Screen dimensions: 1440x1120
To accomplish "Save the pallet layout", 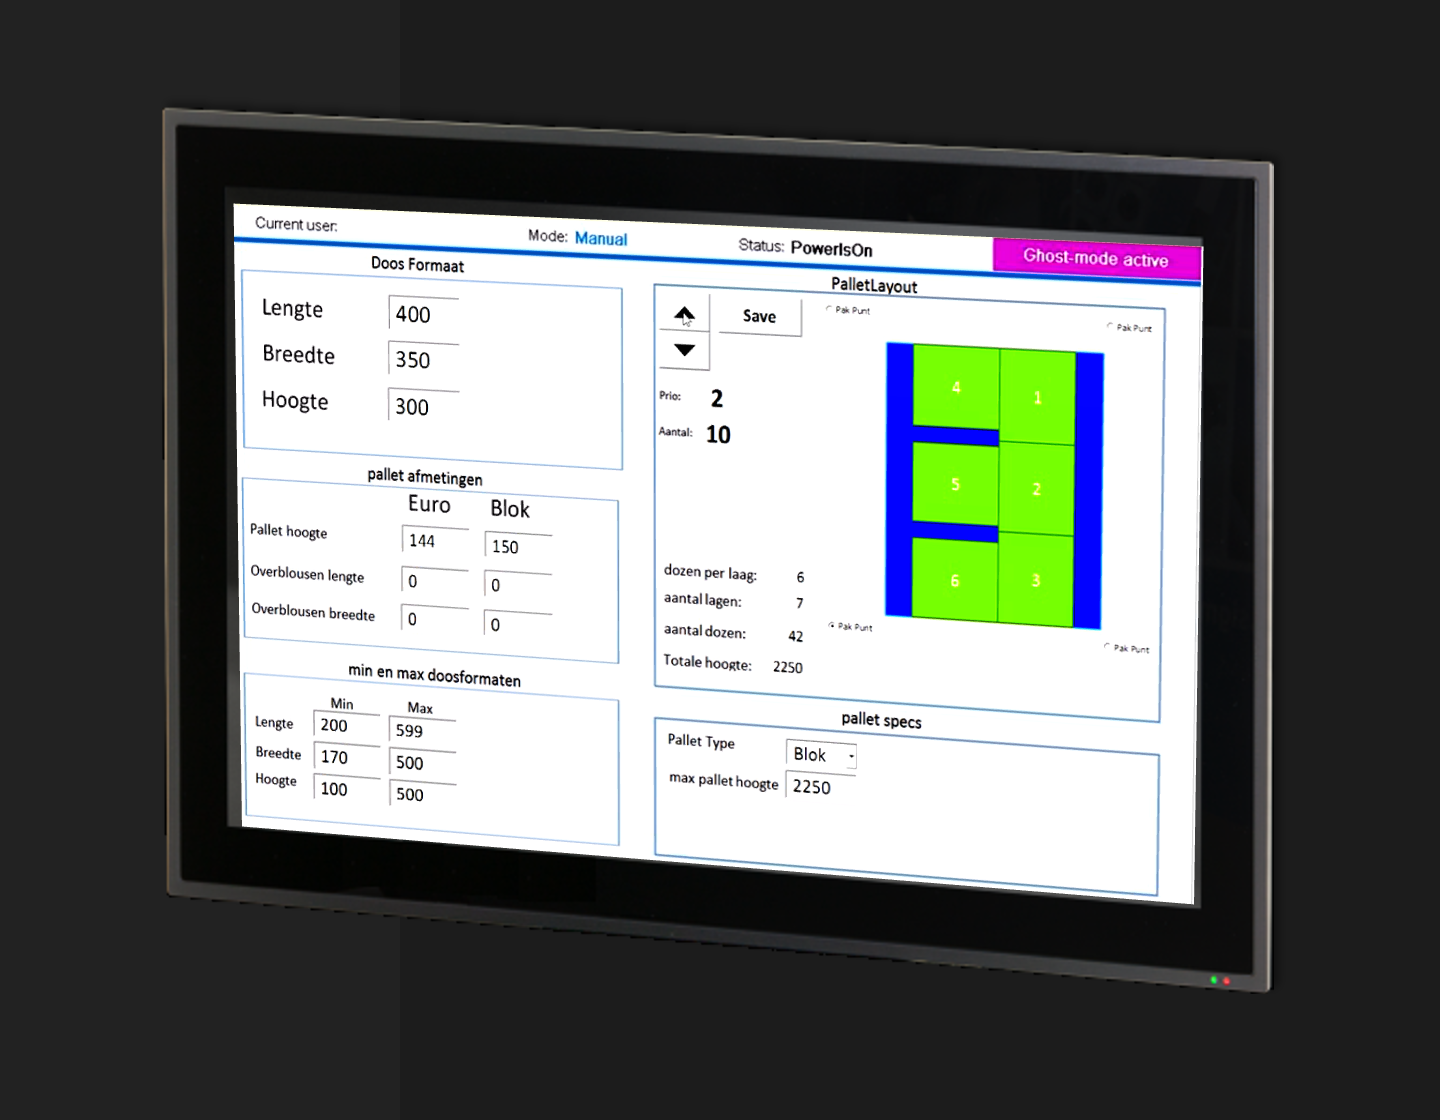I will pos(759,316).
